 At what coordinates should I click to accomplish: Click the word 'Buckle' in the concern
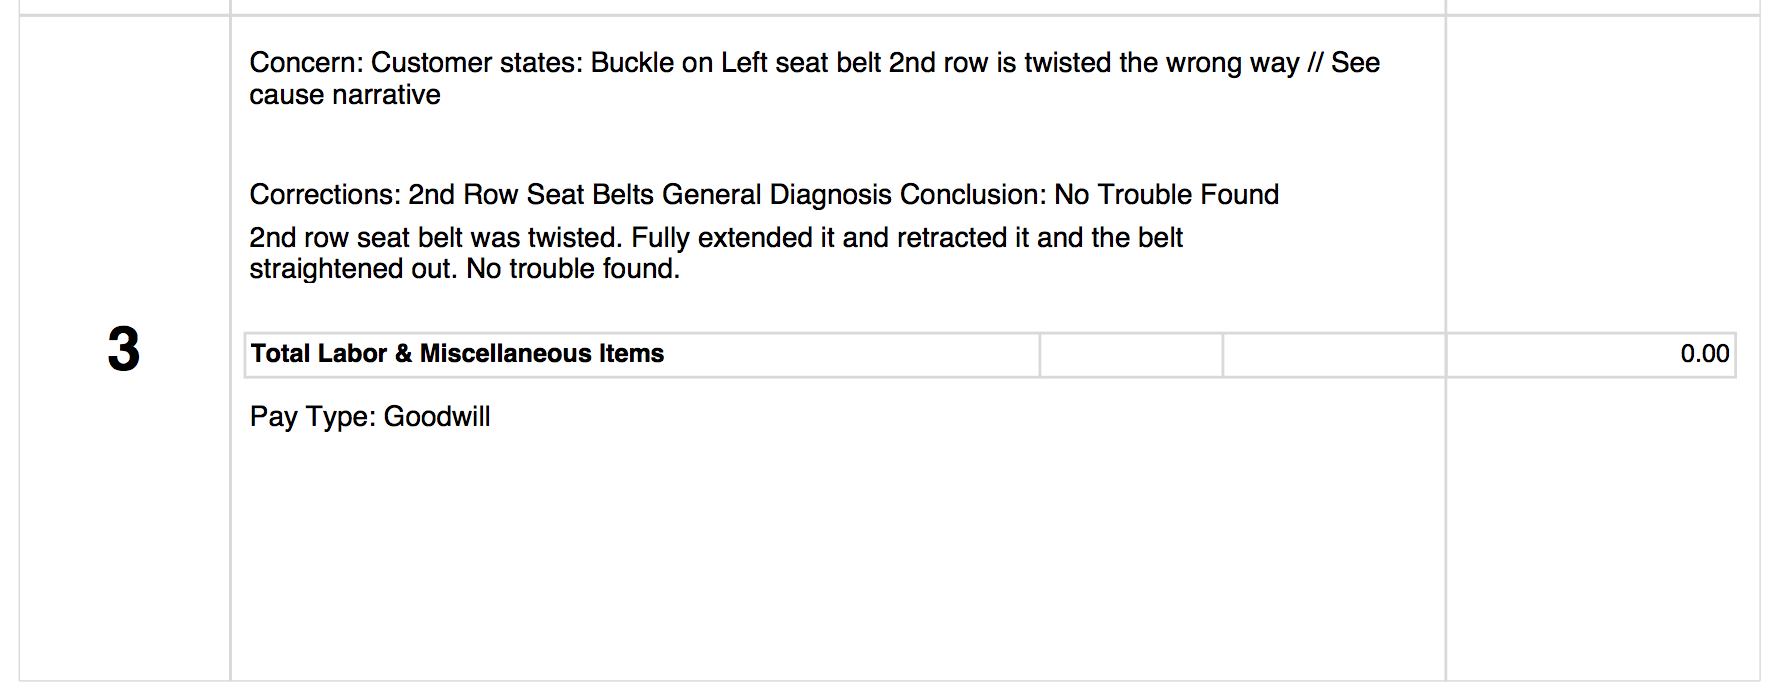point(633,63)
